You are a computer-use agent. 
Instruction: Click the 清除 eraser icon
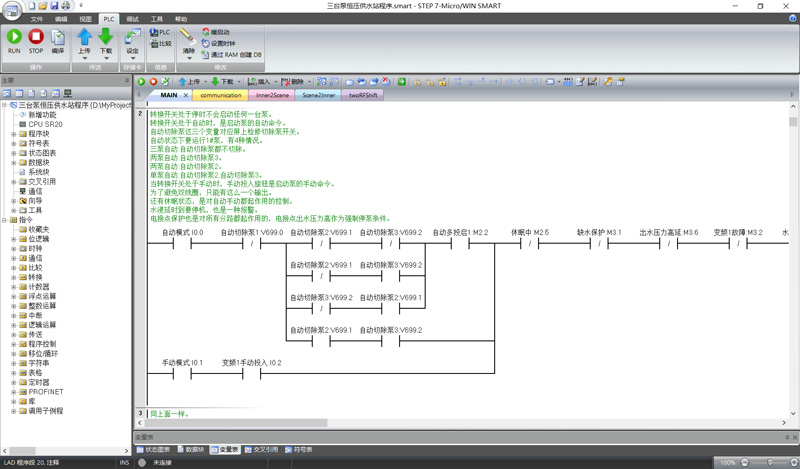click(188, 37)
